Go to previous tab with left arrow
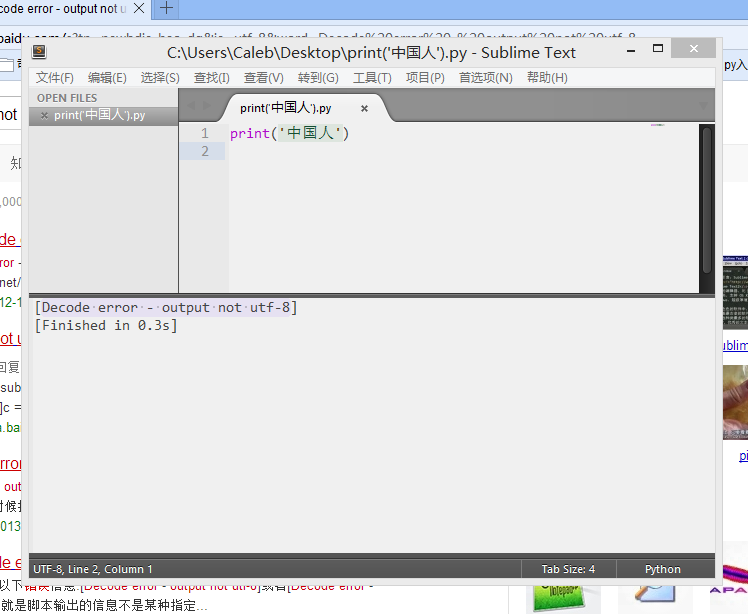This screenshot has height=614, width=748. click(191, 105)
